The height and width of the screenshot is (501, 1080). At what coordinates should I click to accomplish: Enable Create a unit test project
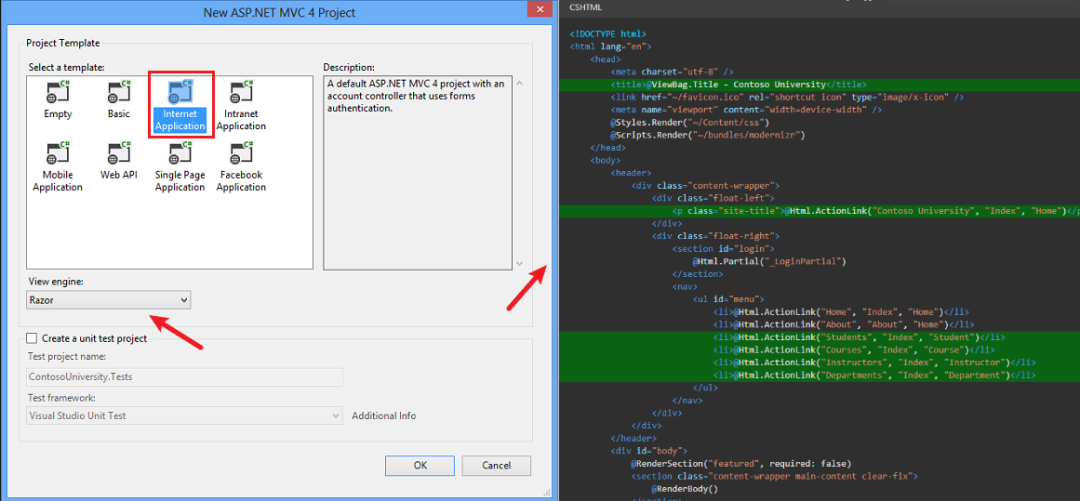pos(31,338)
